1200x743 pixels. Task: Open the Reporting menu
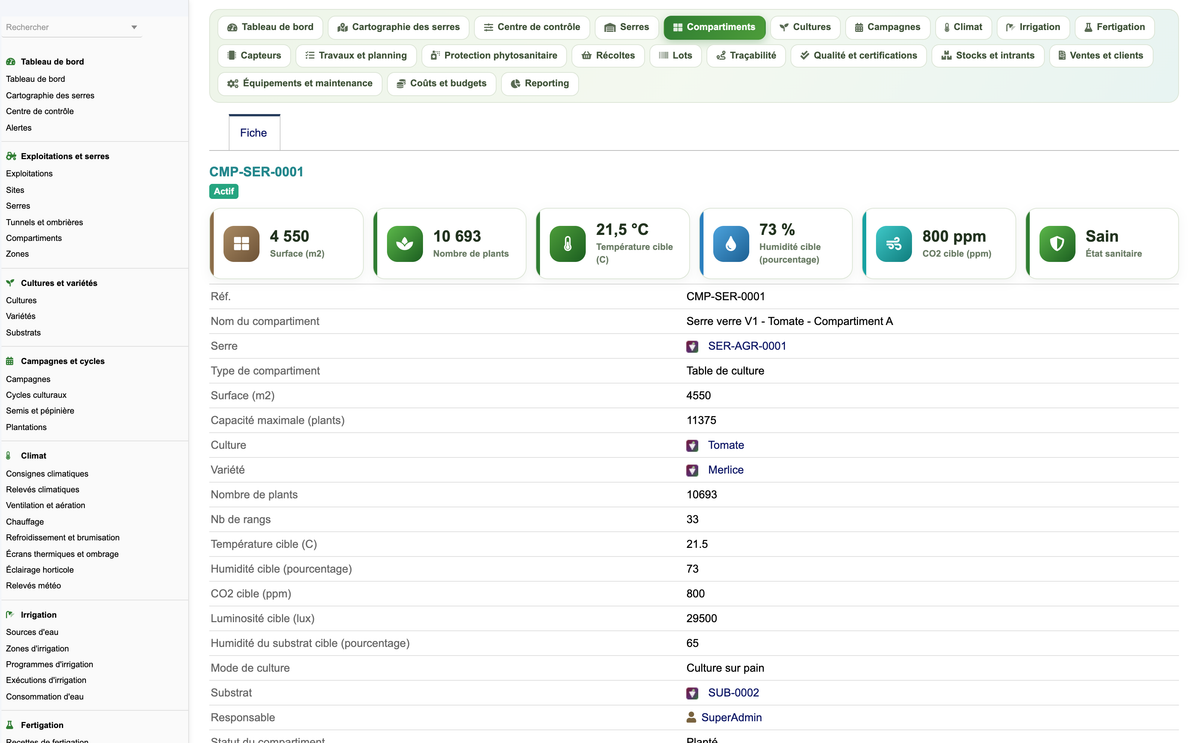[x=540, y=83]
